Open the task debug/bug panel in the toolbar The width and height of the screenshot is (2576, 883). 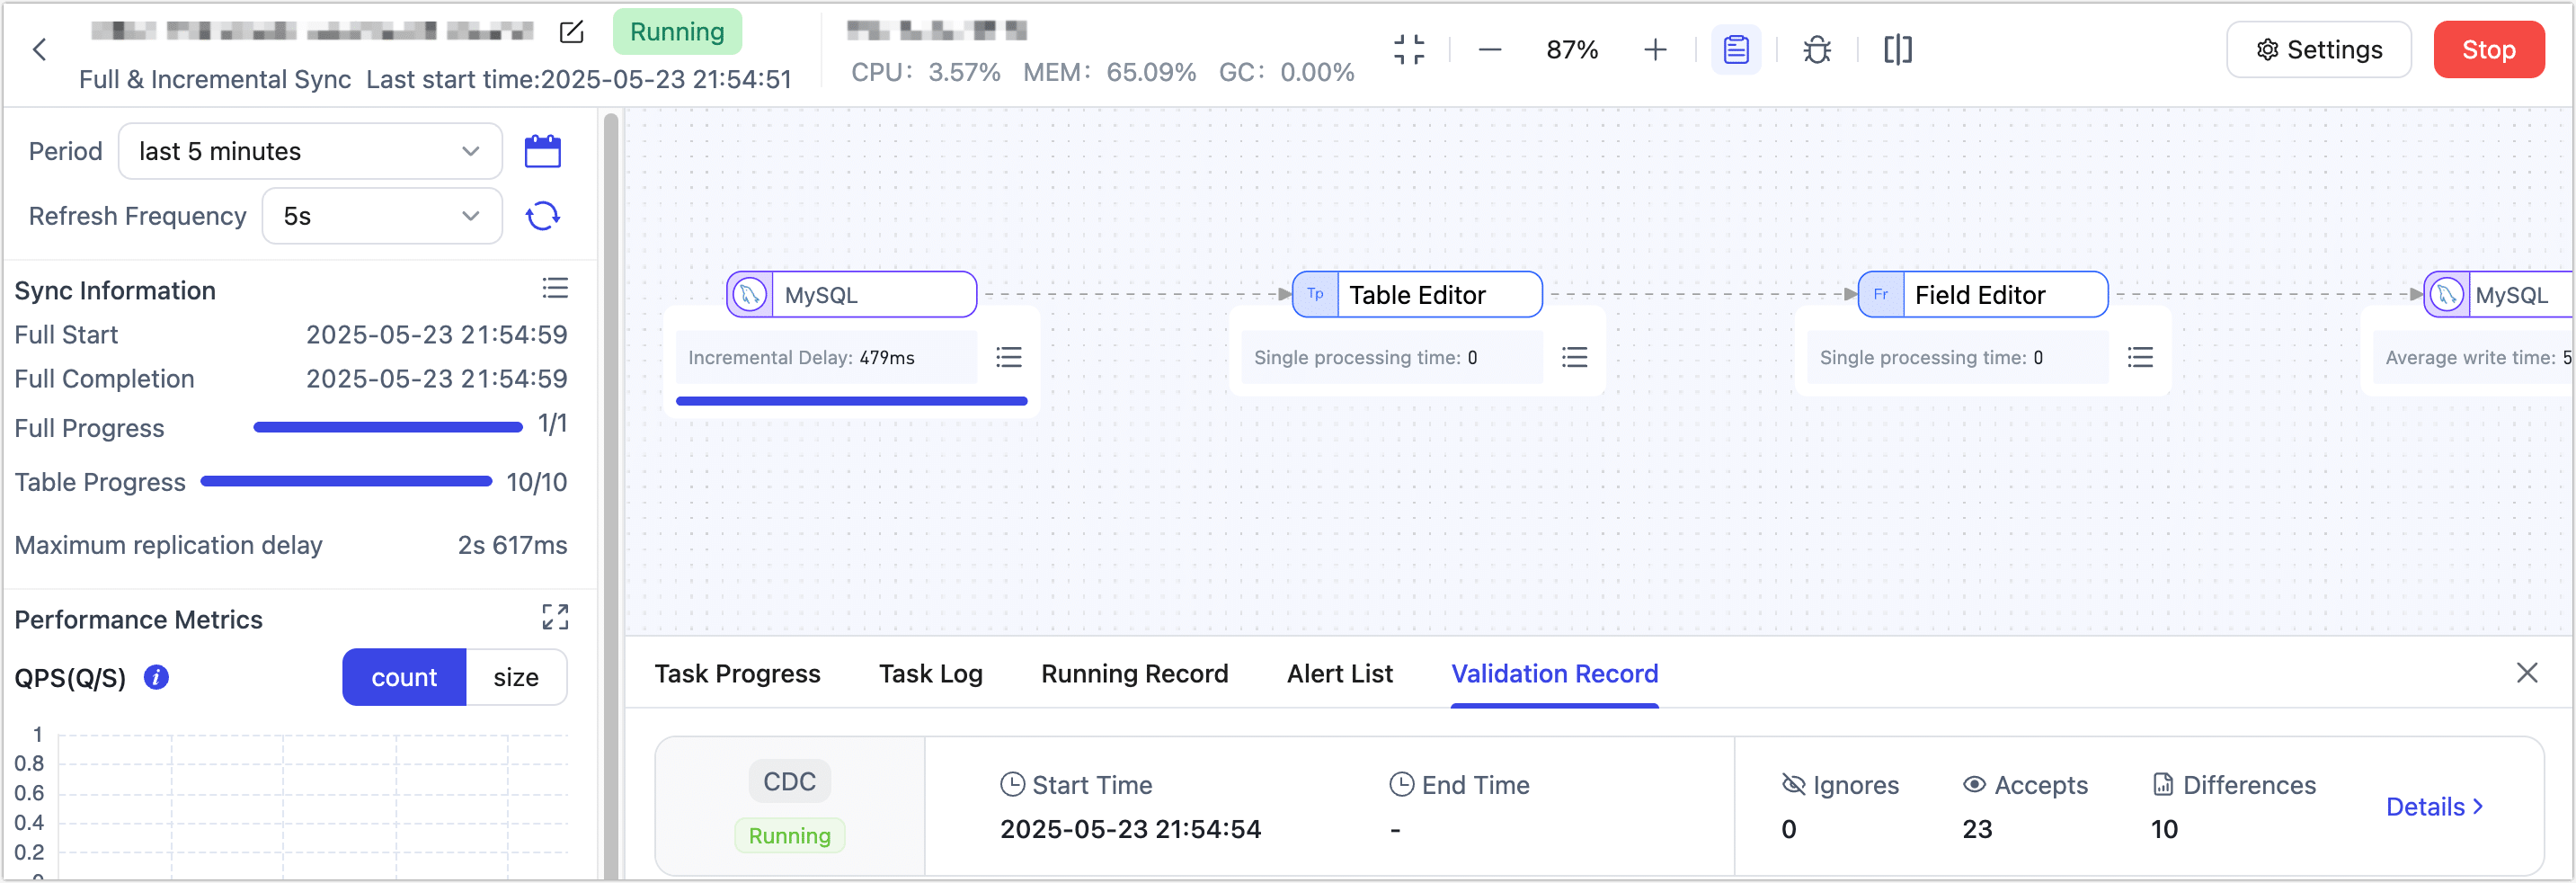pos(1816,49)
